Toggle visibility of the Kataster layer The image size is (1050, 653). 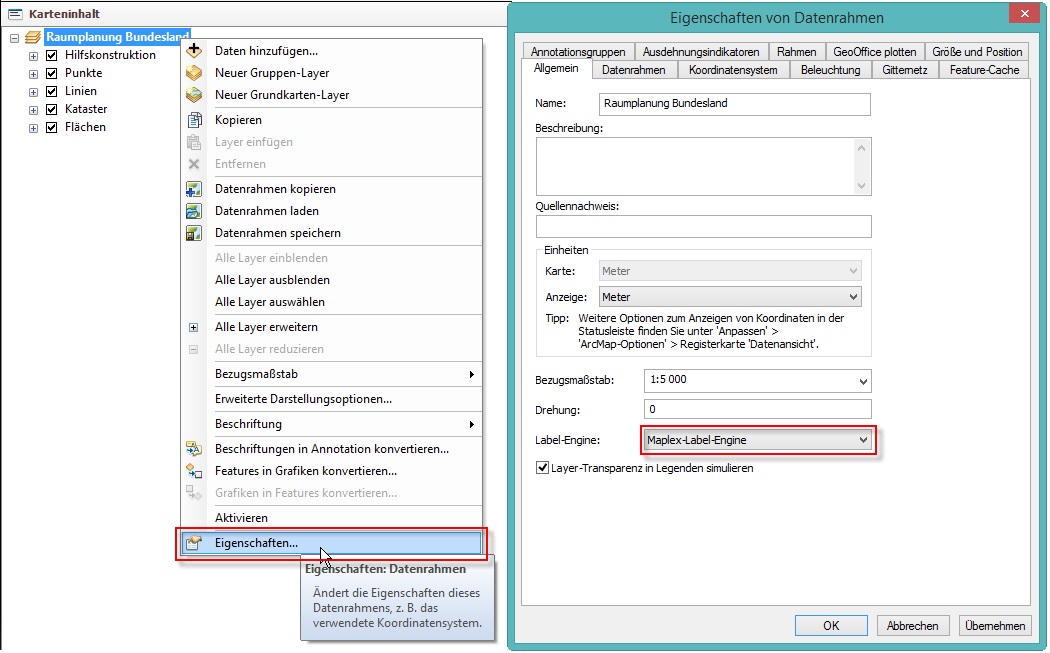click(x=52, y=109)
